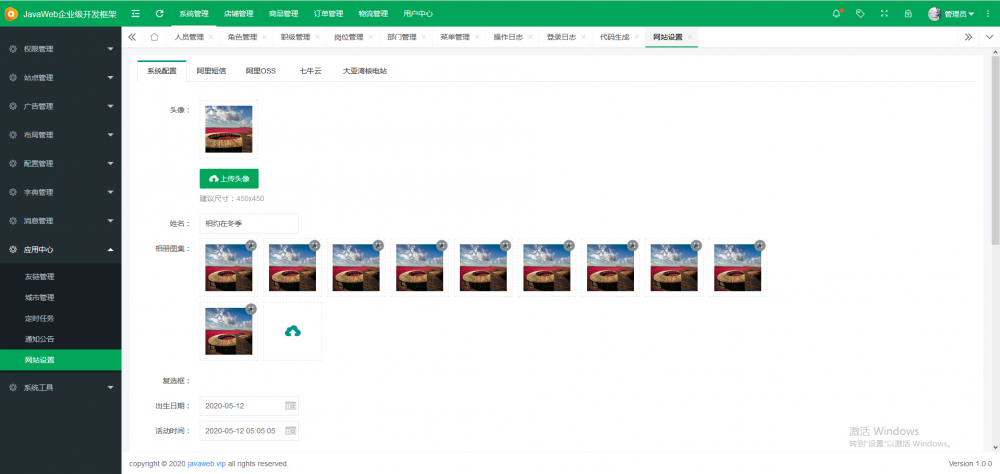
Task: Close the 人员管理 tab
Action: point(211,37)
